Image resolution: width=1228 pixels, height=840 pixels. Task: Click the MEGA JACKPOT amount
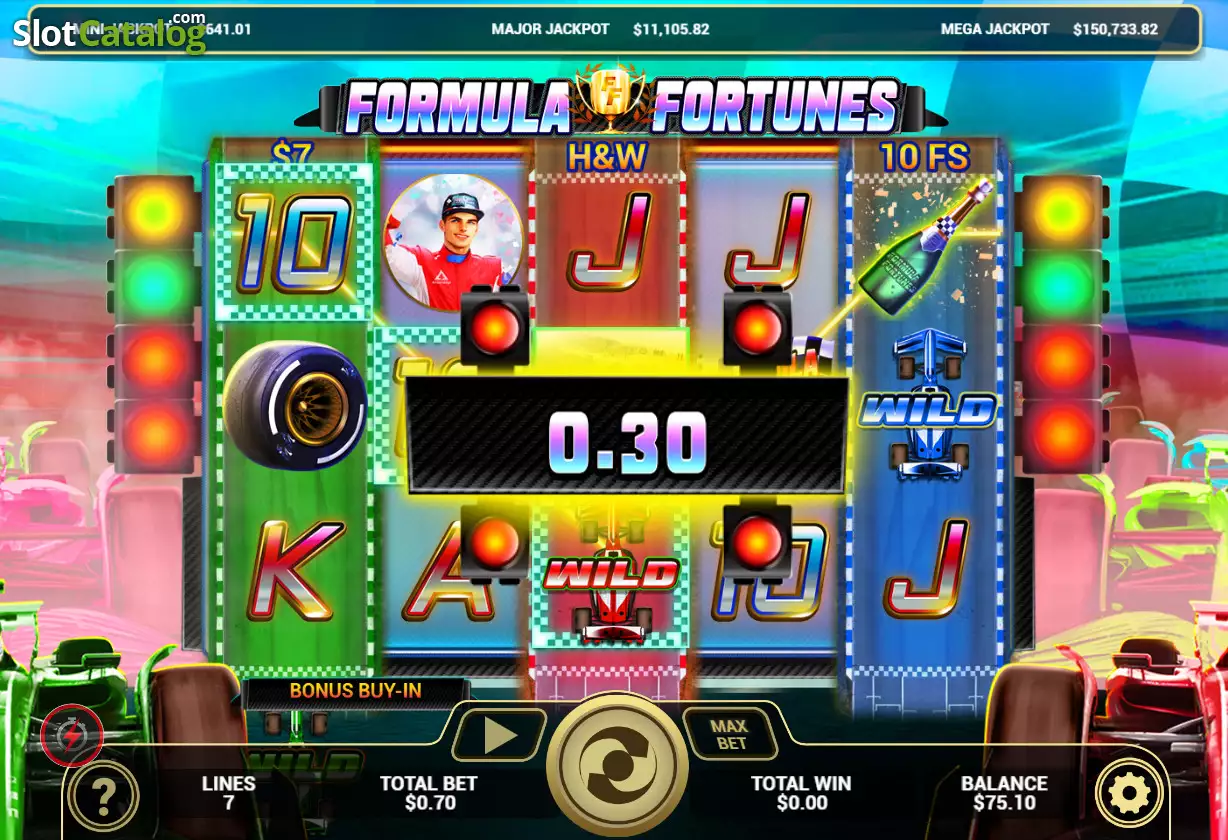tap(1115, 29)
